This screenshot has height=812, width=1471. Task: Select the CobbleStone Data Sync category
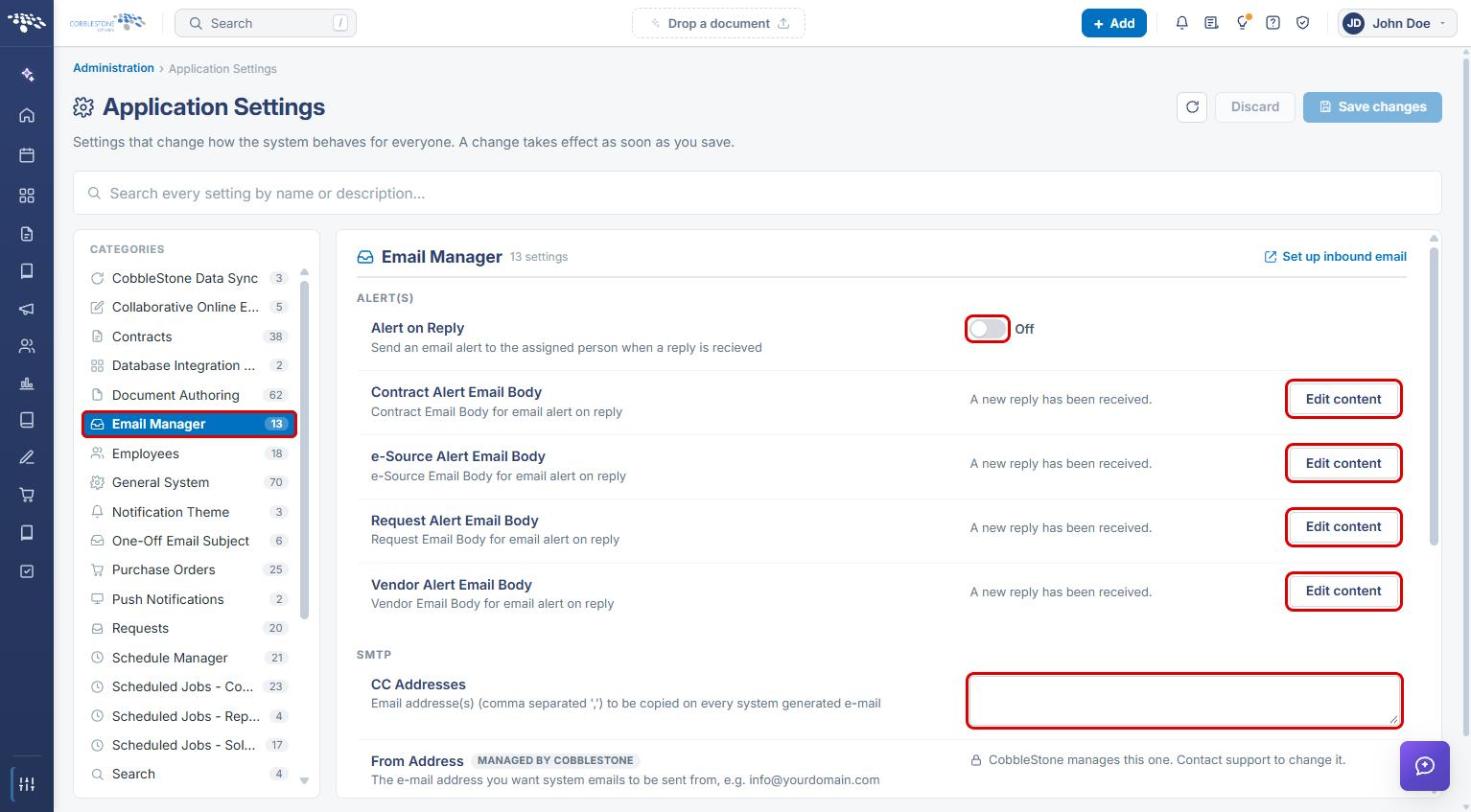coord(189,279)
